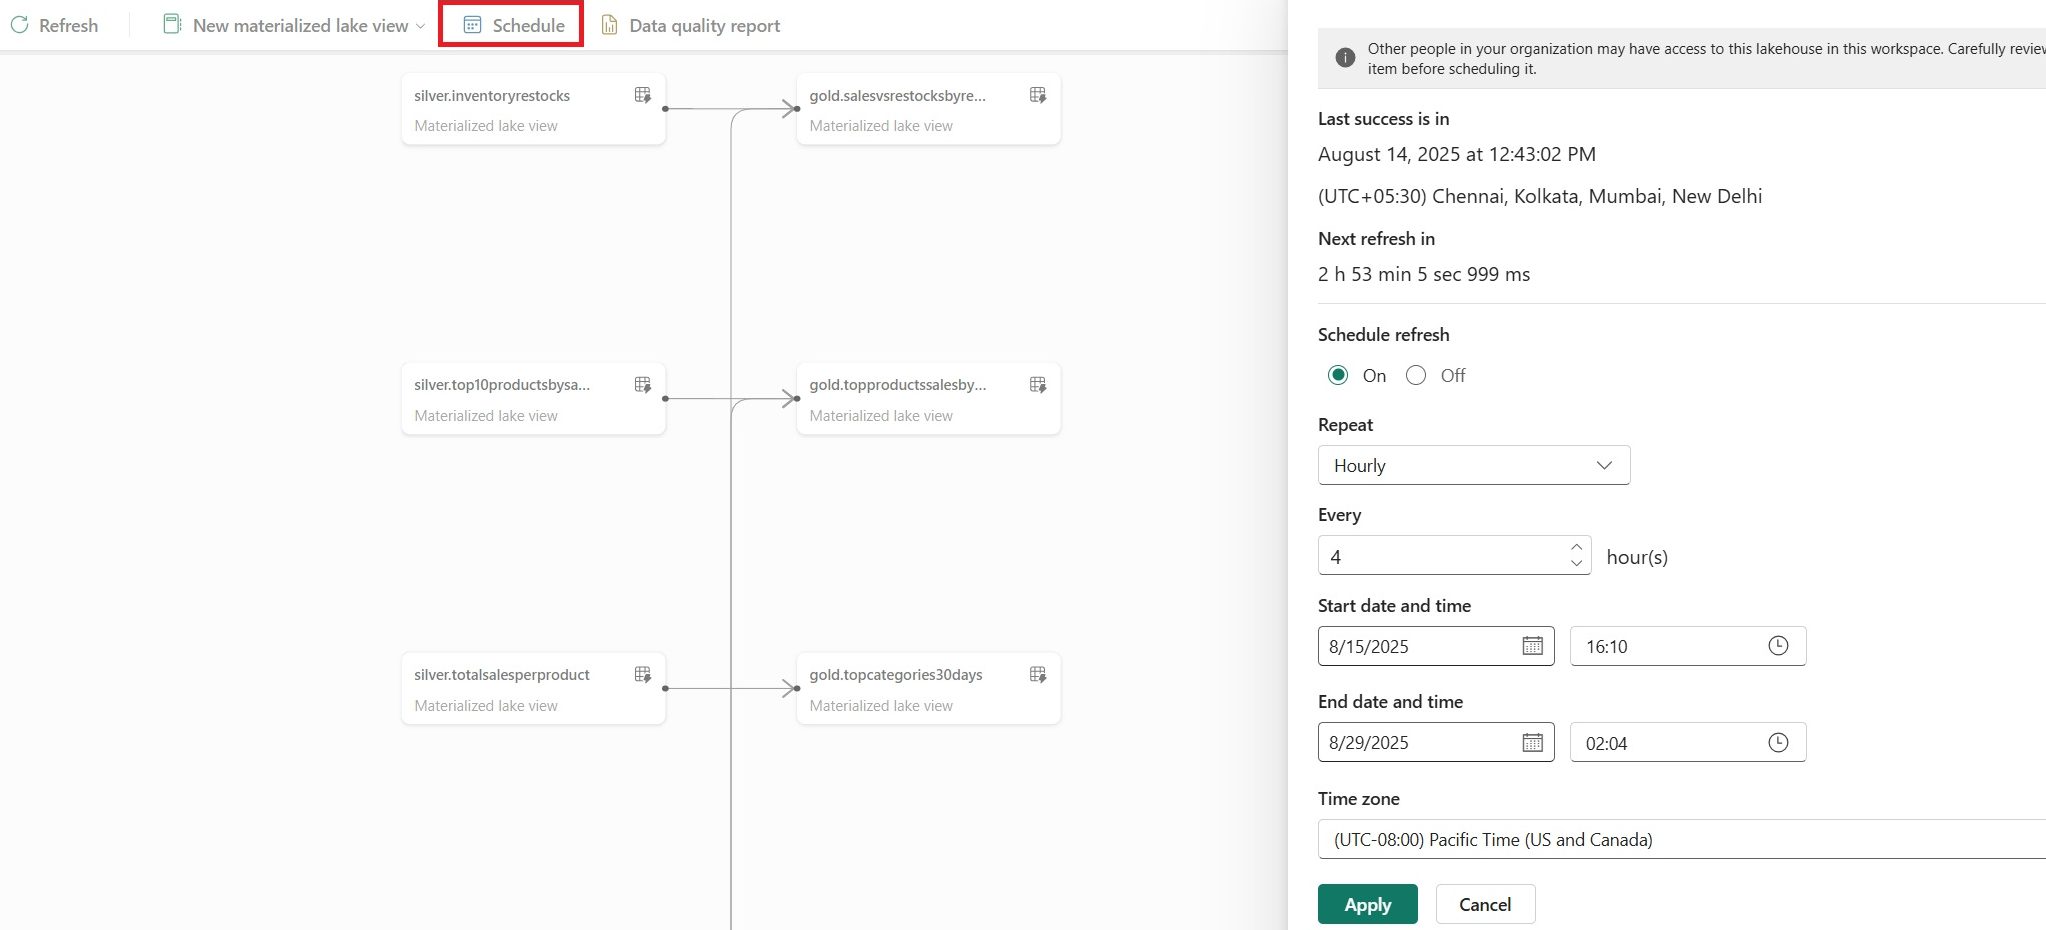Click the Apply button
Image resolution: width=2046 pixels, height=930 pixels.
[x=1367, y=903]
